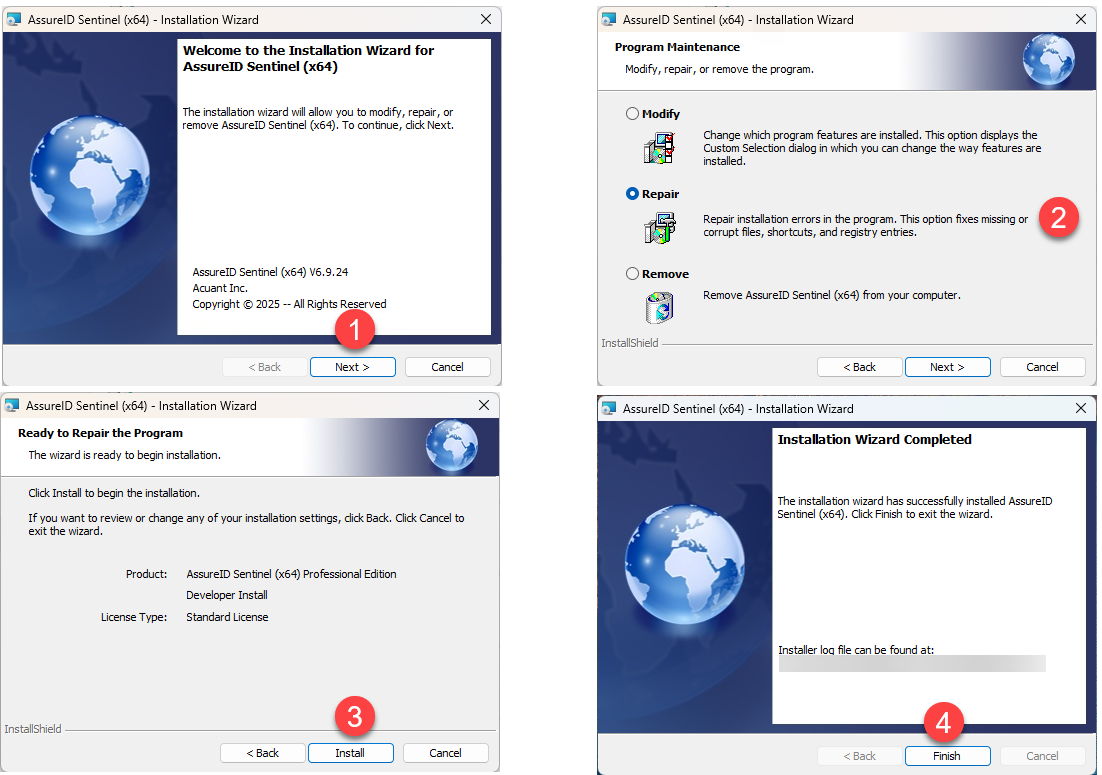
Task: Click the red step marker numbered 4
Action: click(944, 720)
